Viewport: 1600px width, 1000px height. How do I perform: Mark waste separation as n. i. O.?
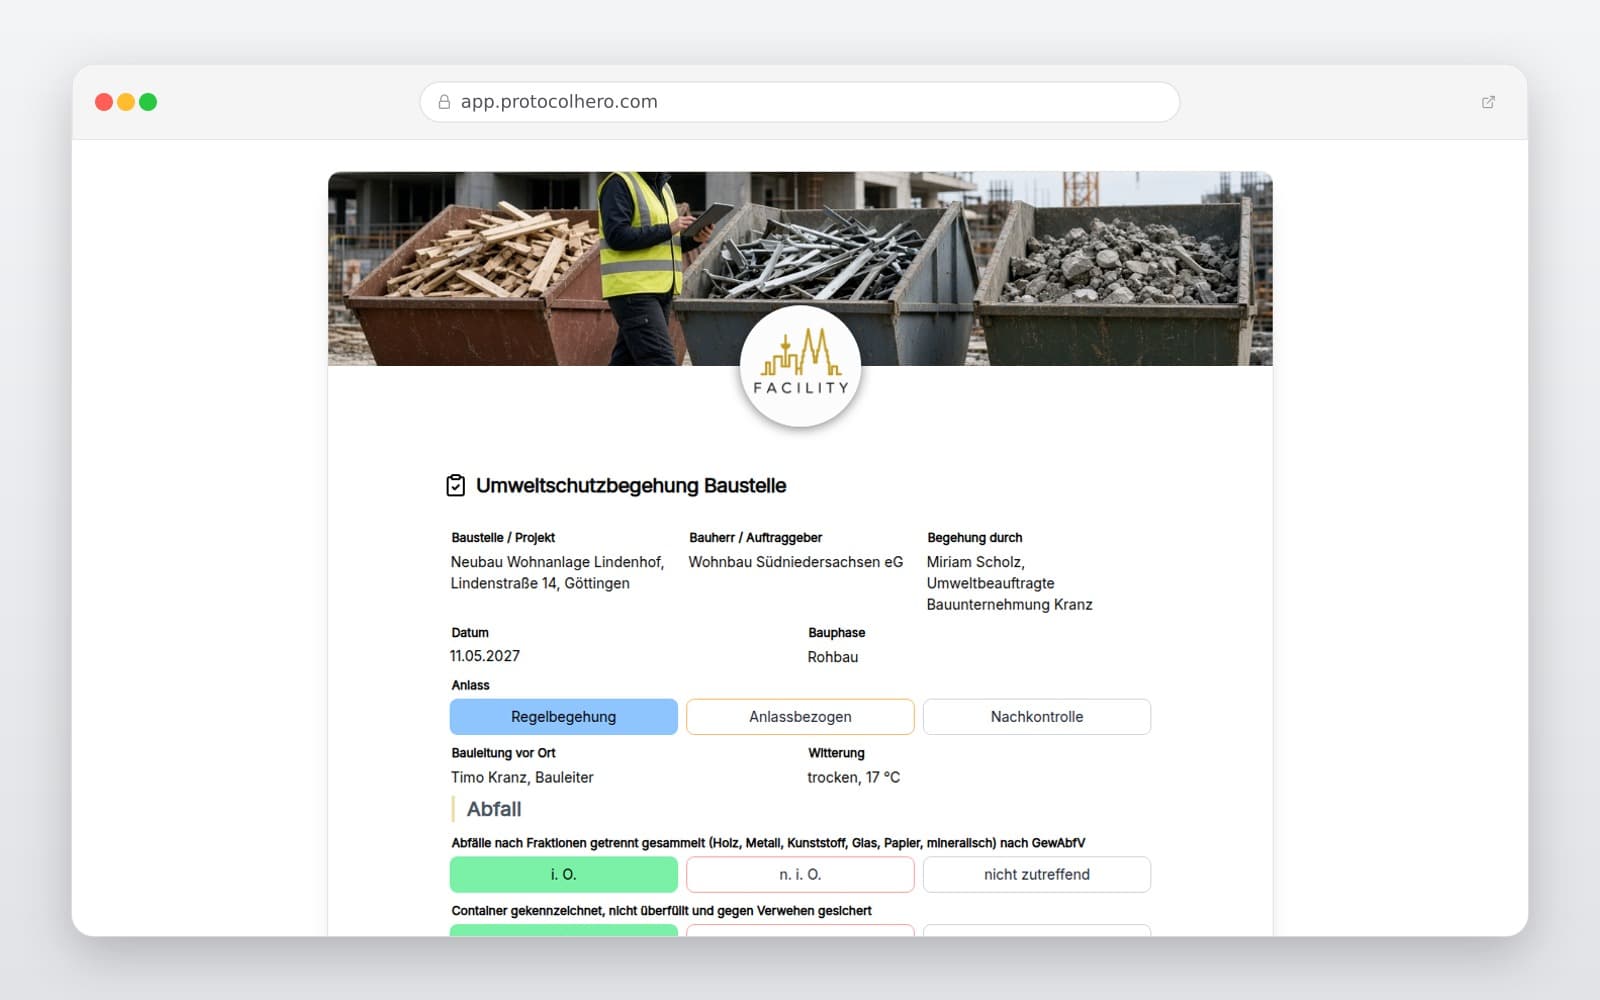[x=800, y=875]
